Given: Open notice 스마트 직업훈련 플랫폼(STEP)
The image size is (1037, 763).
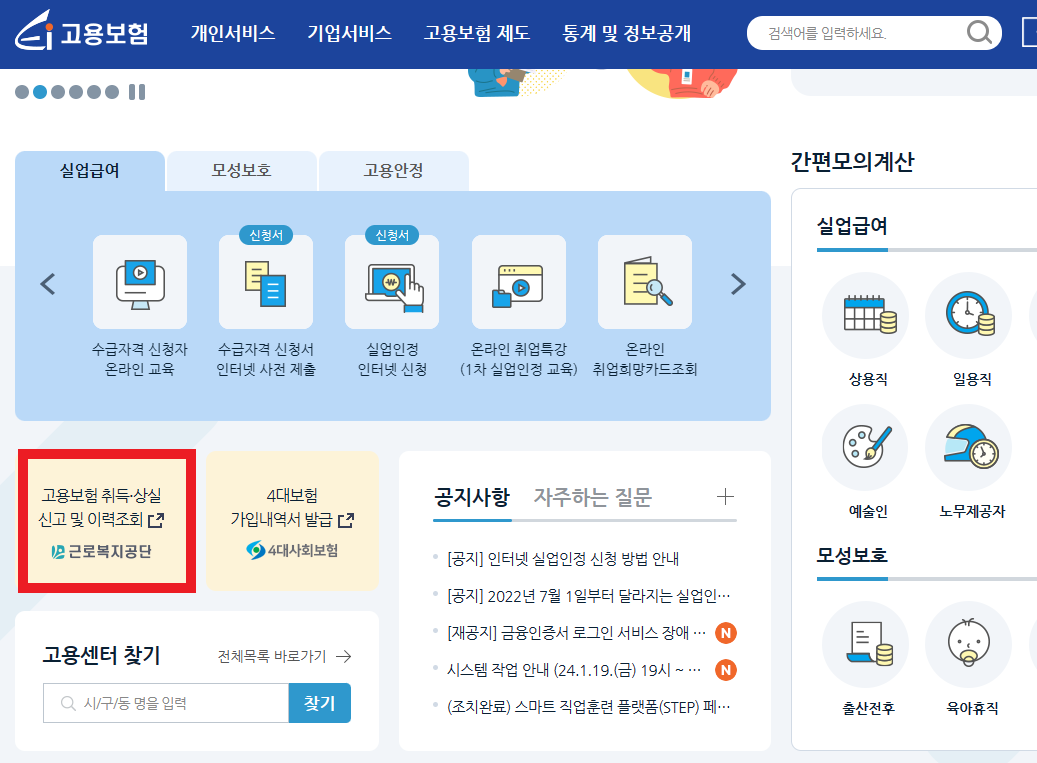Looking at the screenshot, I should tap(589, 707).
